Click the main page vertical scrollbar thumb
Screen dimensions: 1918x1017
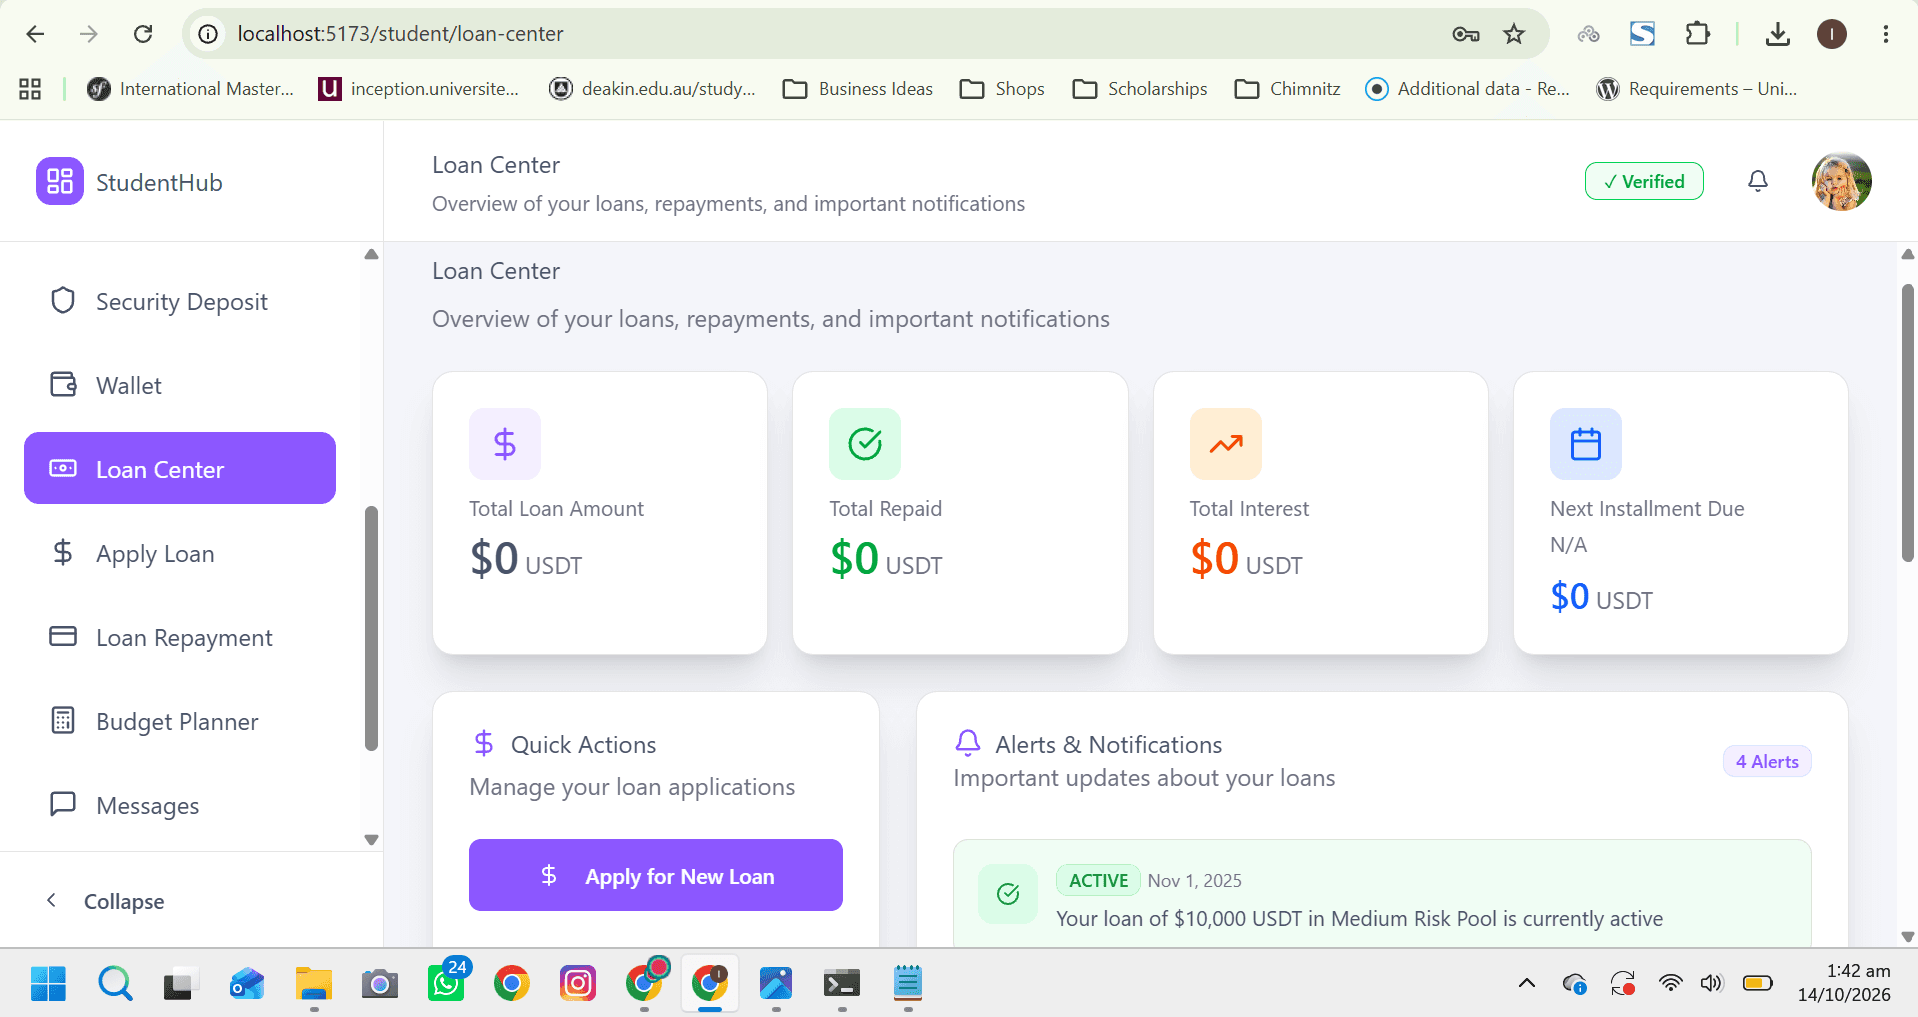point(1907,423)
